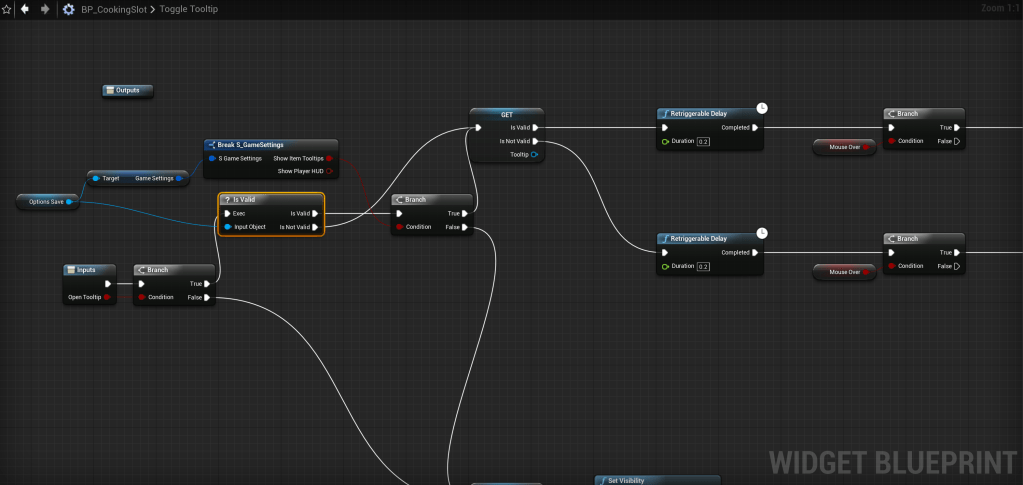Click Duration field on upper Retriggerable Delay
Image resolution: width=1023 pixels, height=485 pixels.
tap(703, 142)
